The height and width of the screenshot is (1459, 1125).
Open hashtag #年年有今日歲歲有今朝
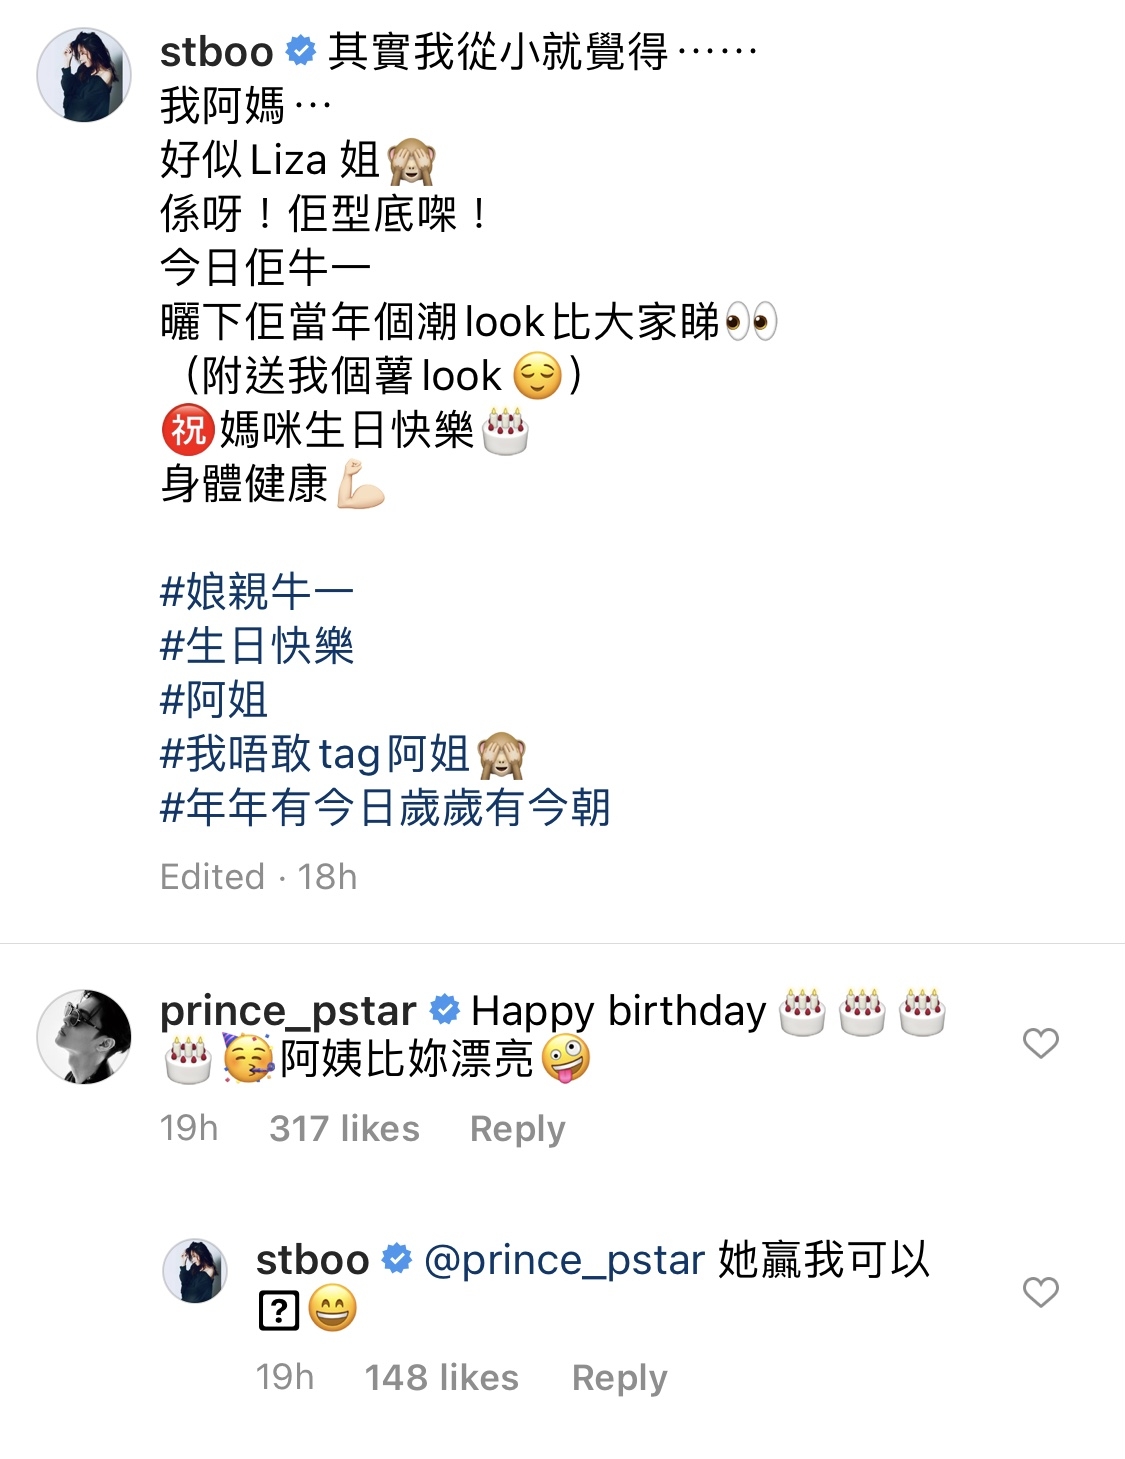[385, 808]
